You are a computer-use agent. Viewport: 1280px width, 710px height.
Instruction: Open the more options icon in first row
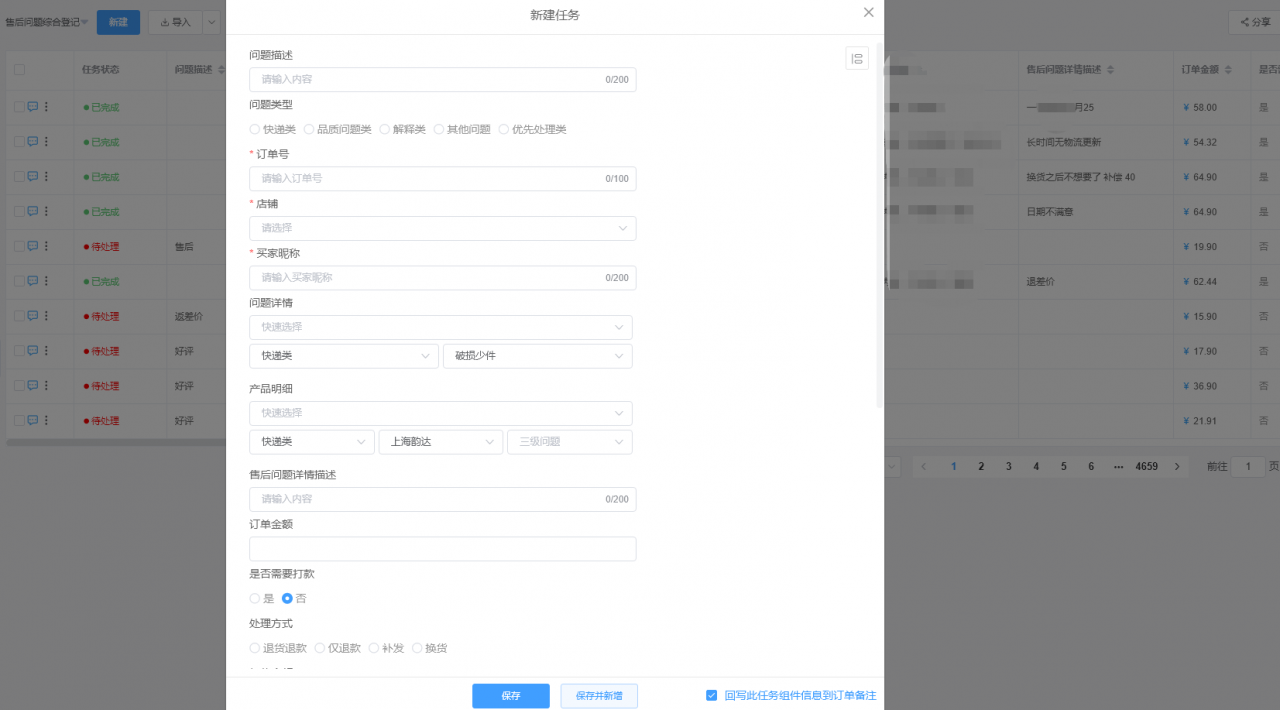click(46, 107)
